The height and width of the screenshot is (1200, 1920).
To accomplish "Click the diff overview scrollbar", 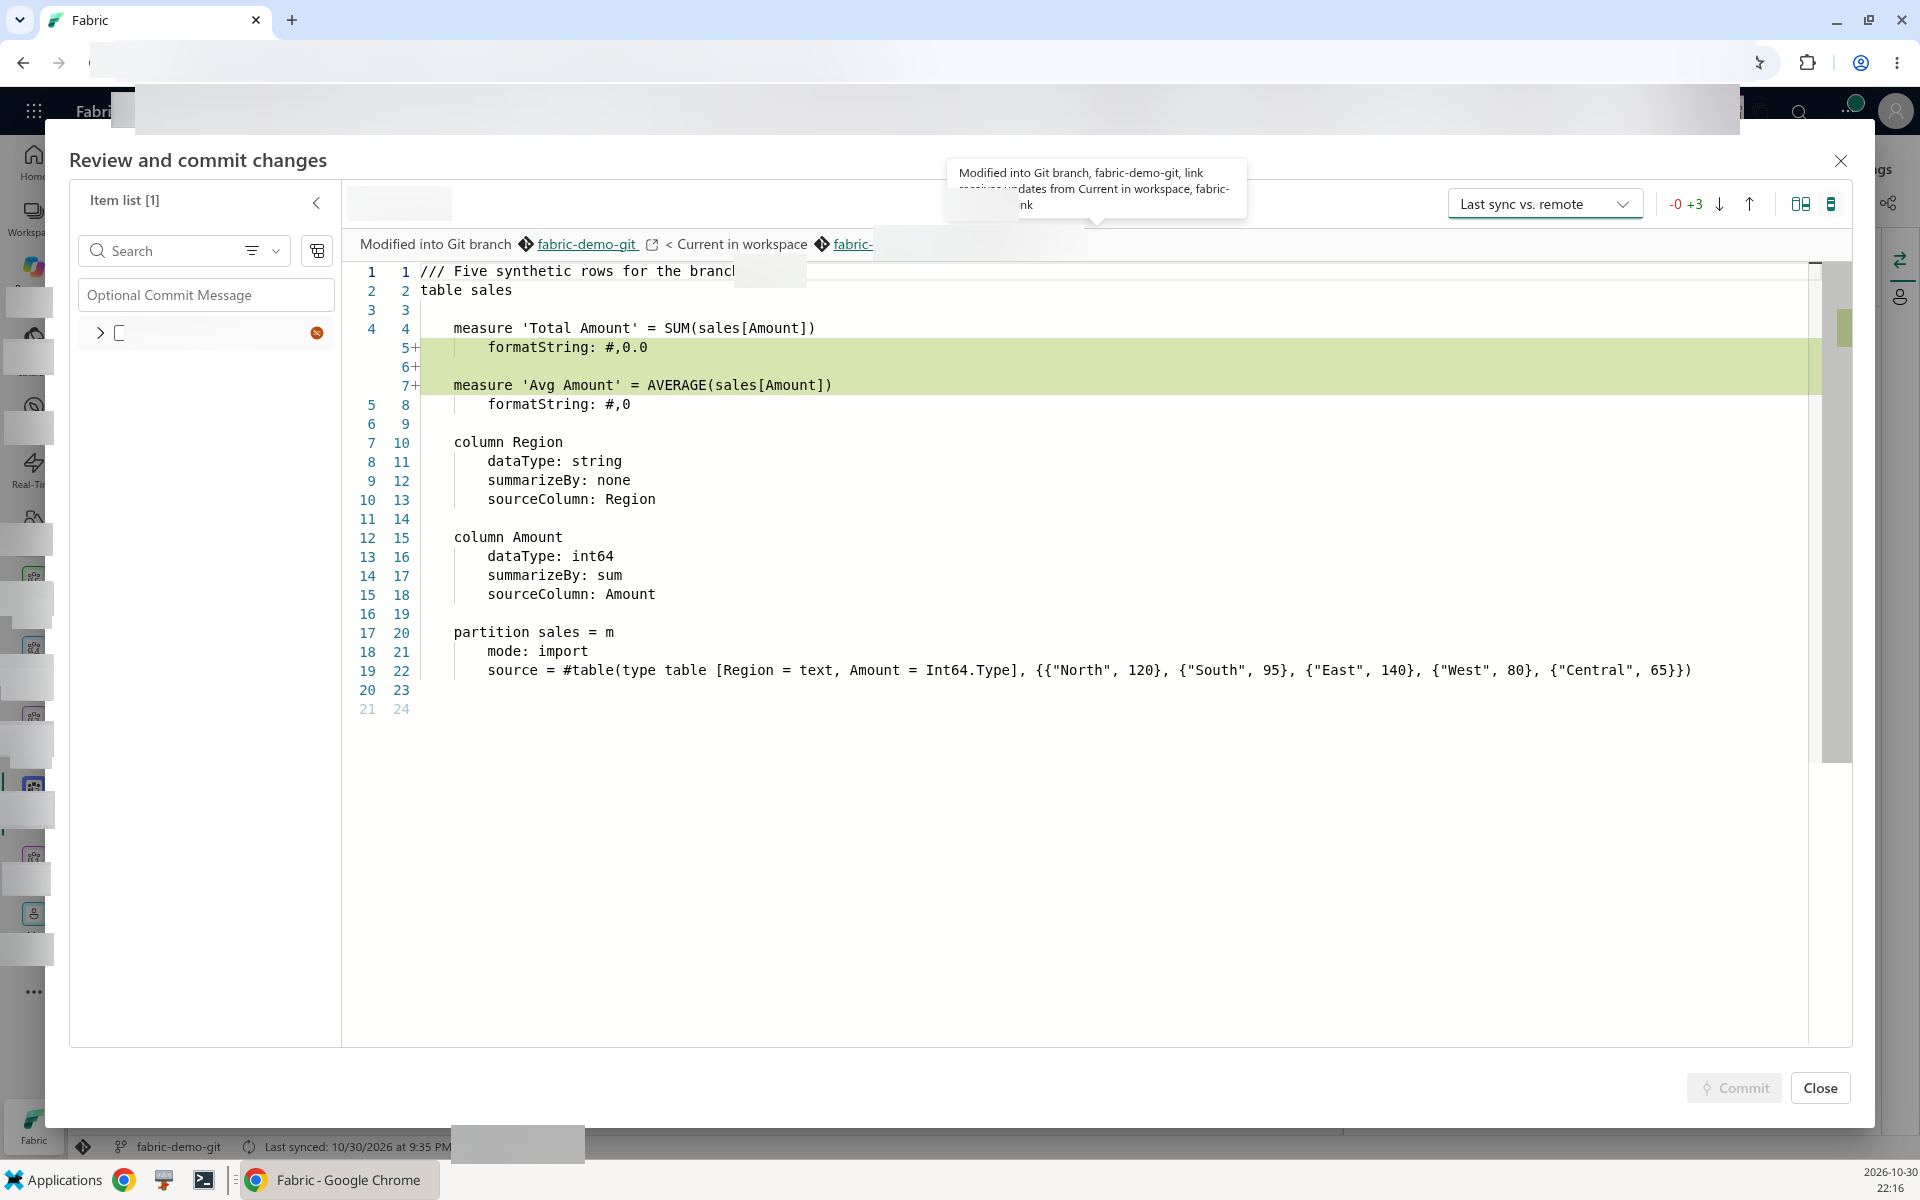I will pos(1837,512).
